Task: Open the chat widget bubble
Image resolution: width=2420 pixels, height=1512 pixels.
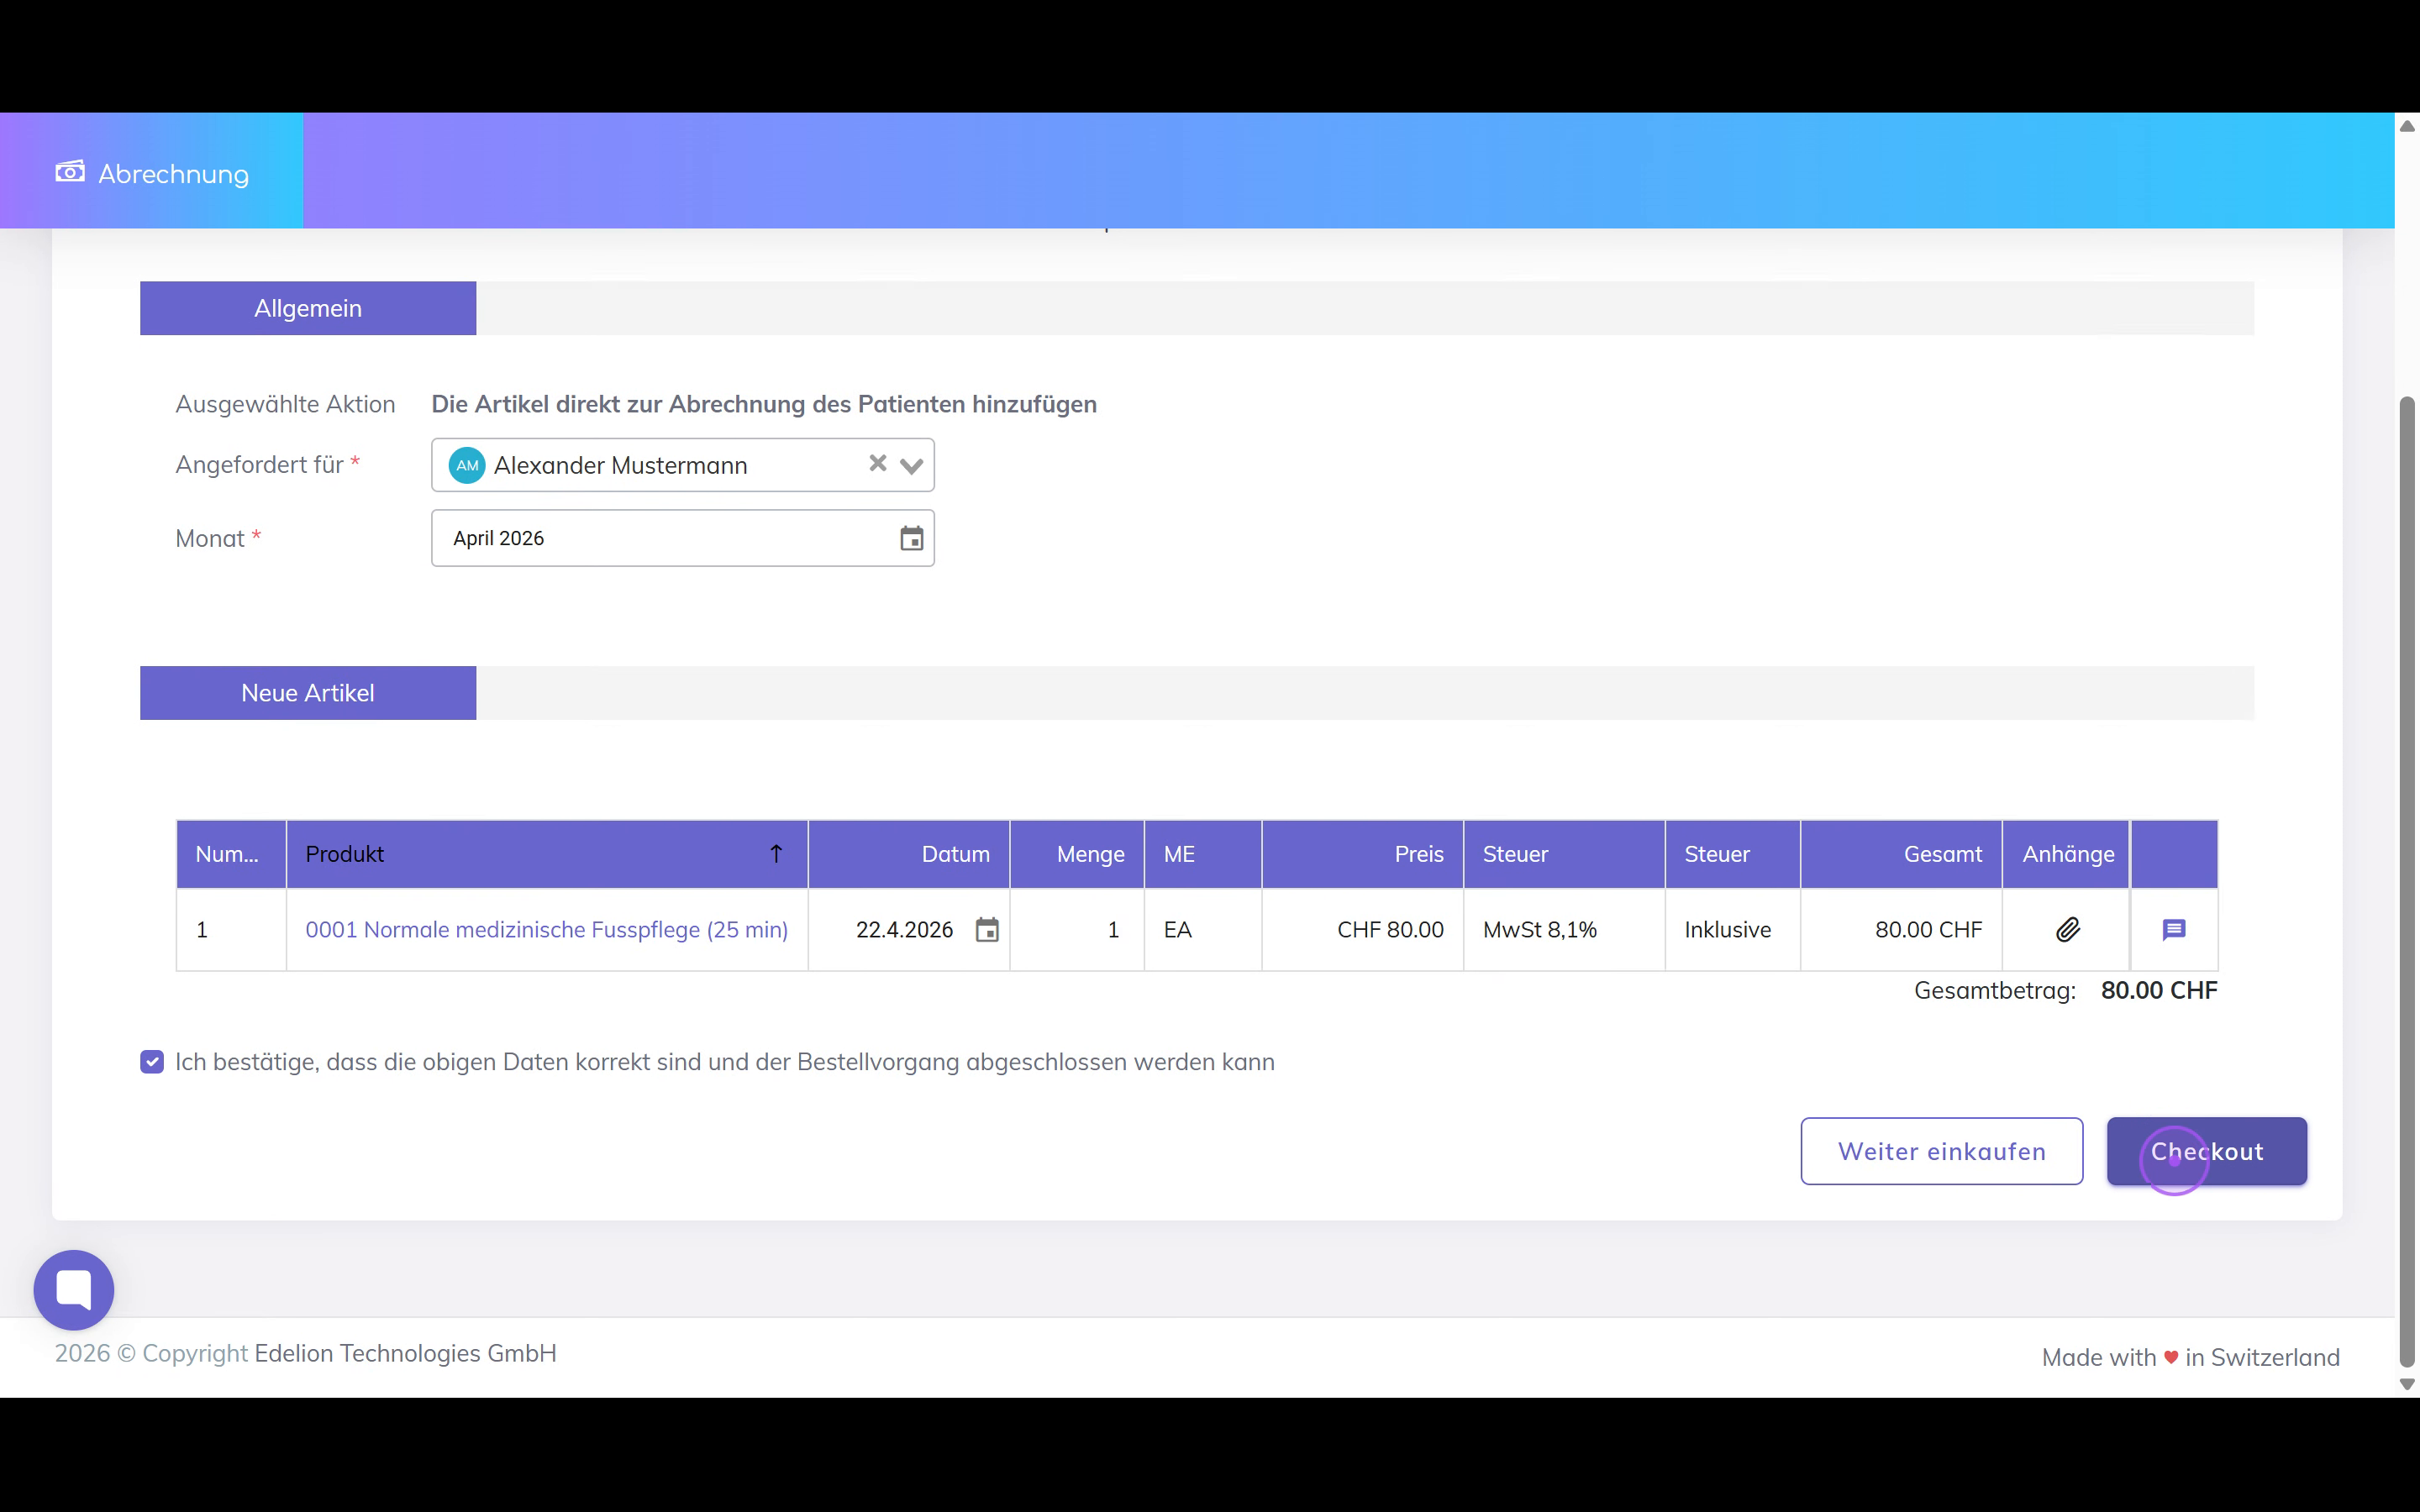Action: coord(74,1289)
